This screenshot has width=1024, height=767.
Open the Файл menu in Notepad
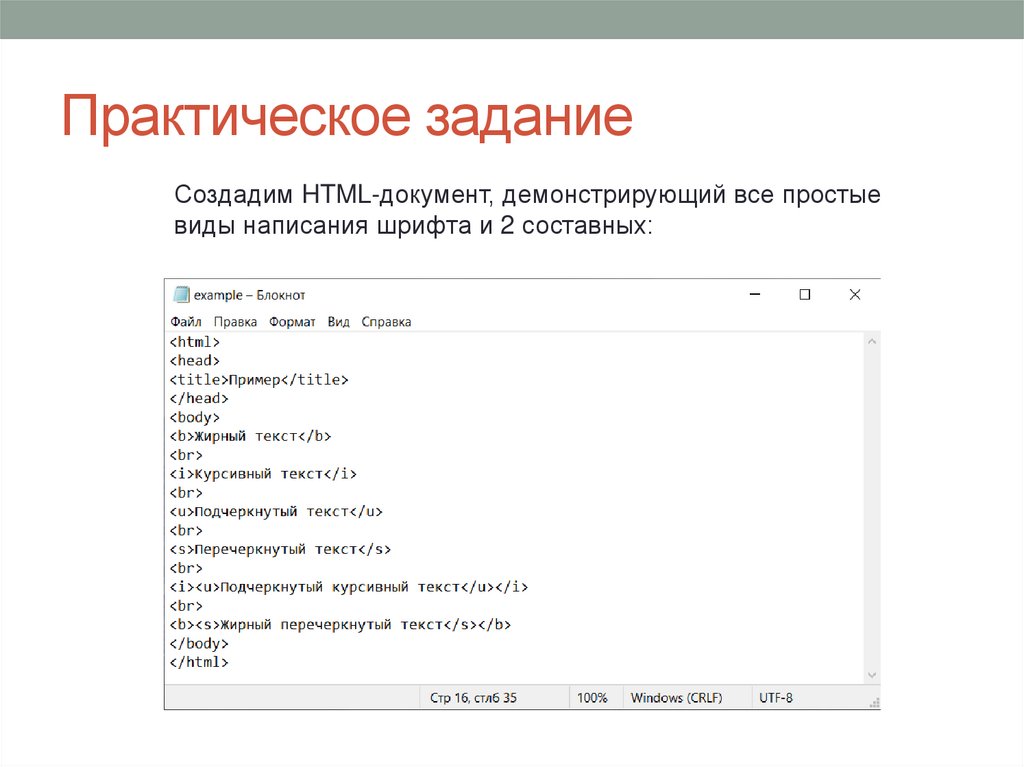pos(185,321)
